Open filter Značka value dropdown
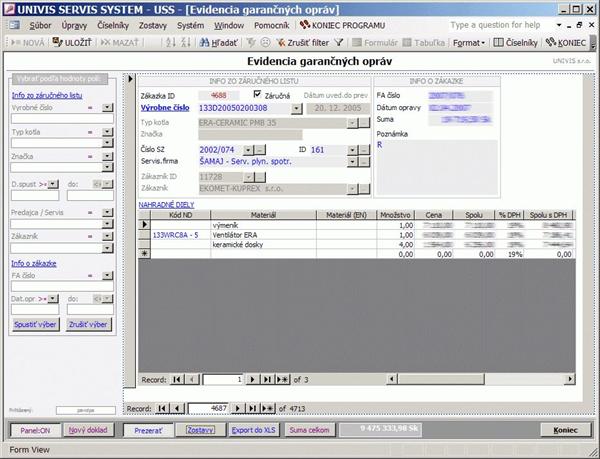Viewport: 600px width, 459px height. [x=108, y=167]
